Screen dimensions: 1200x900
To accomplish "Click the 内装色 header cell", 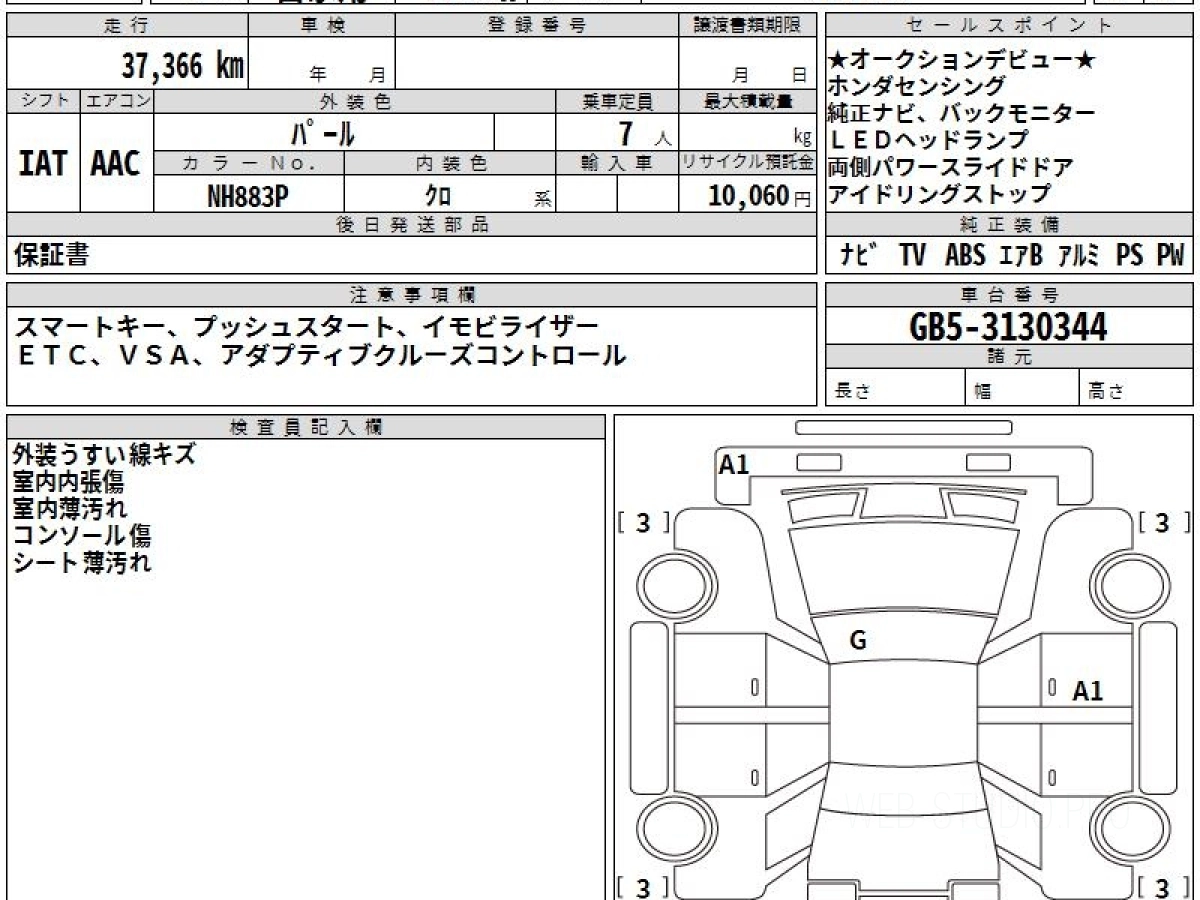I will pyautogui.click(x=450, y=163).
